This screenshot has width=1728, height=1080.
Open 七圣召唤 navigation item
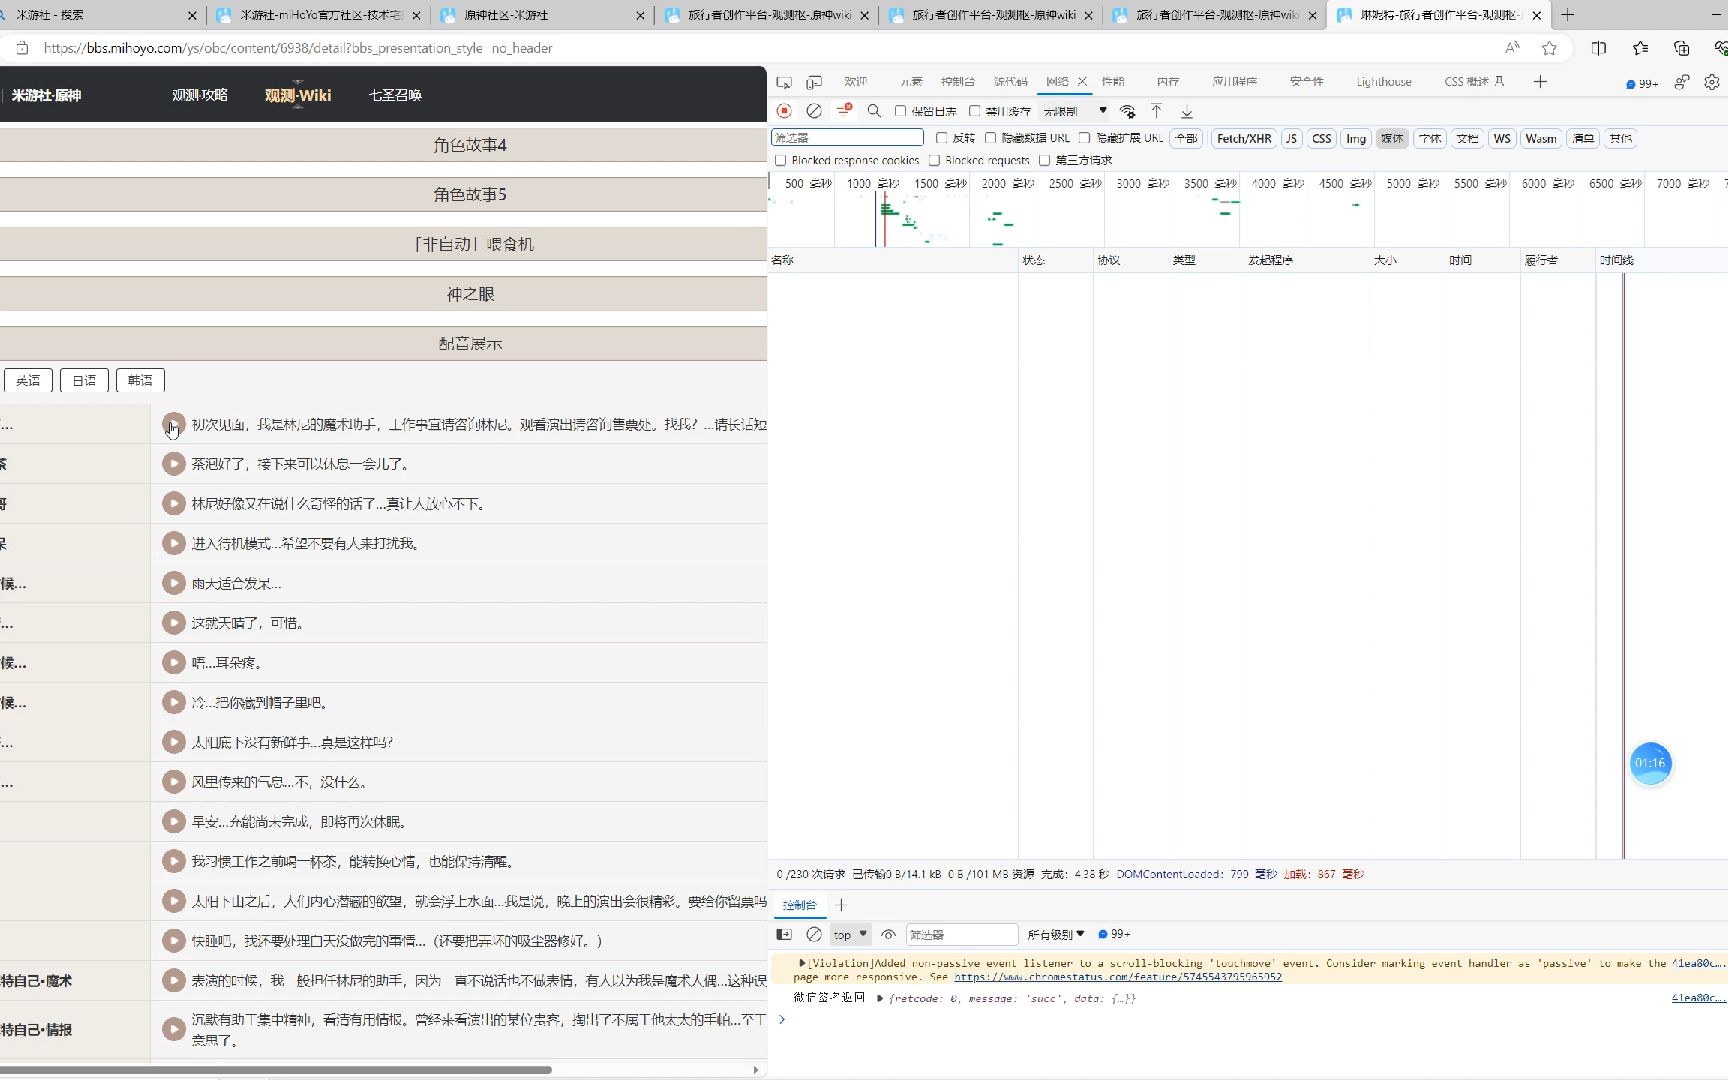395,95
